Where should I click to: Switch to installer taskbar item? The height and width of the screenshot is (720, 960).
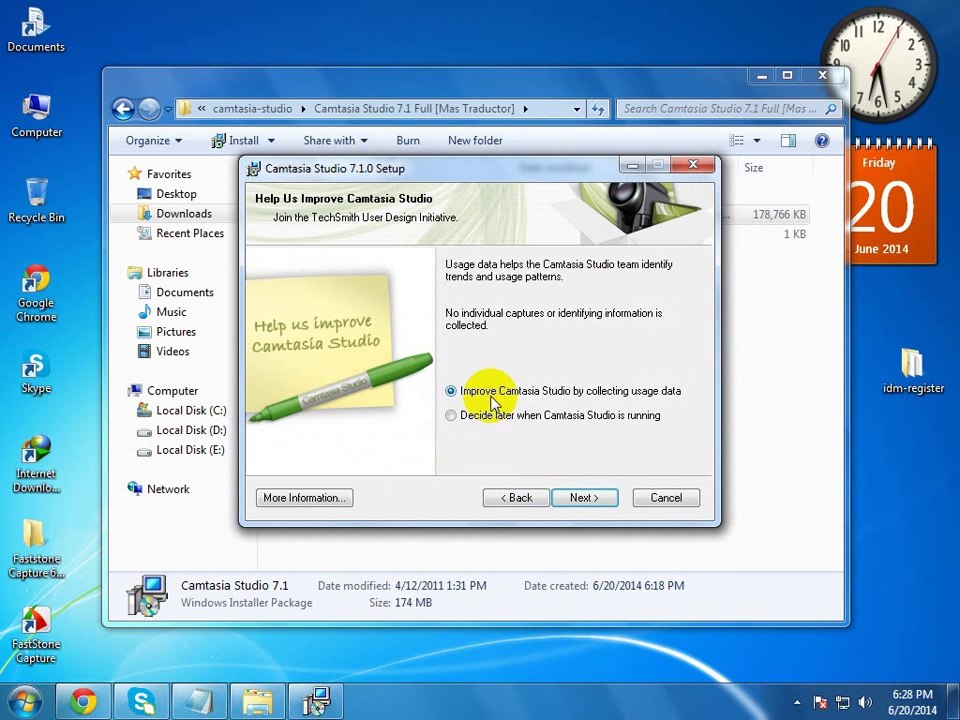[316, 702]
